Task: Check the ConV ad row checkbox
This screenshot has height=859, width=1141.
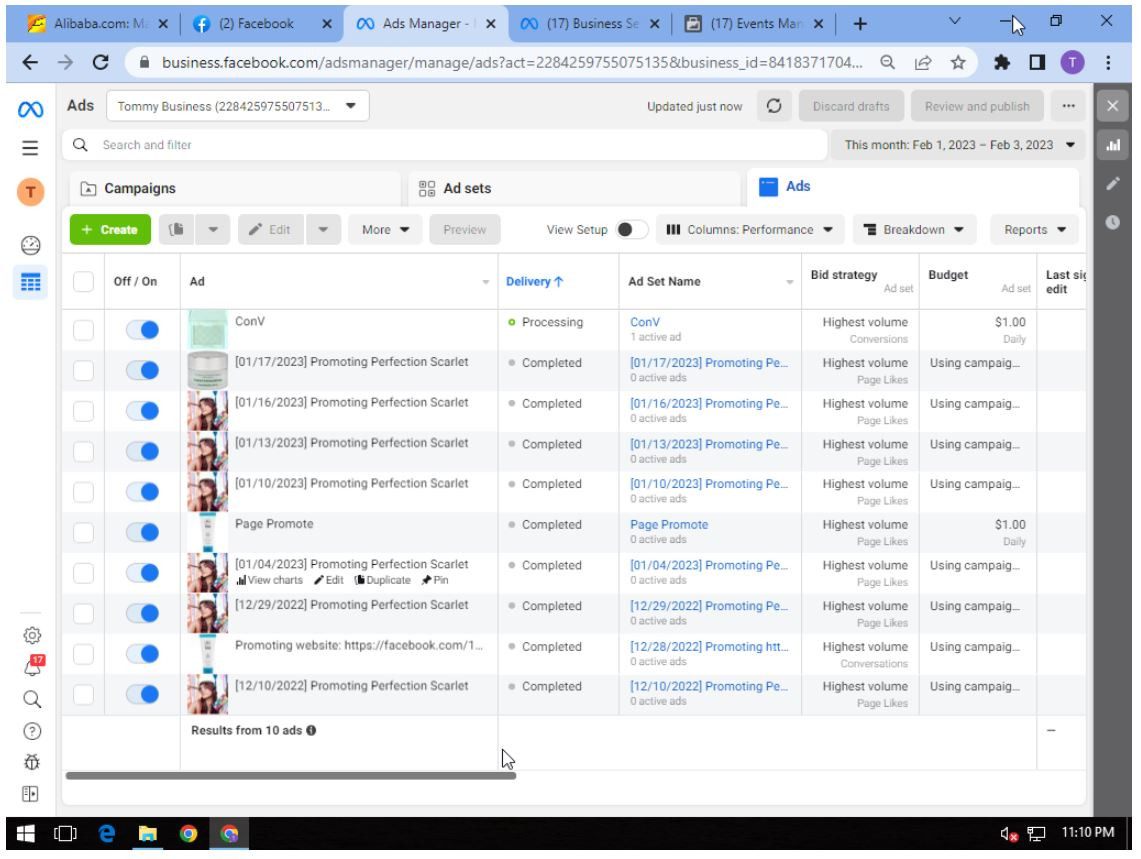Action: (x=84, y=330)
